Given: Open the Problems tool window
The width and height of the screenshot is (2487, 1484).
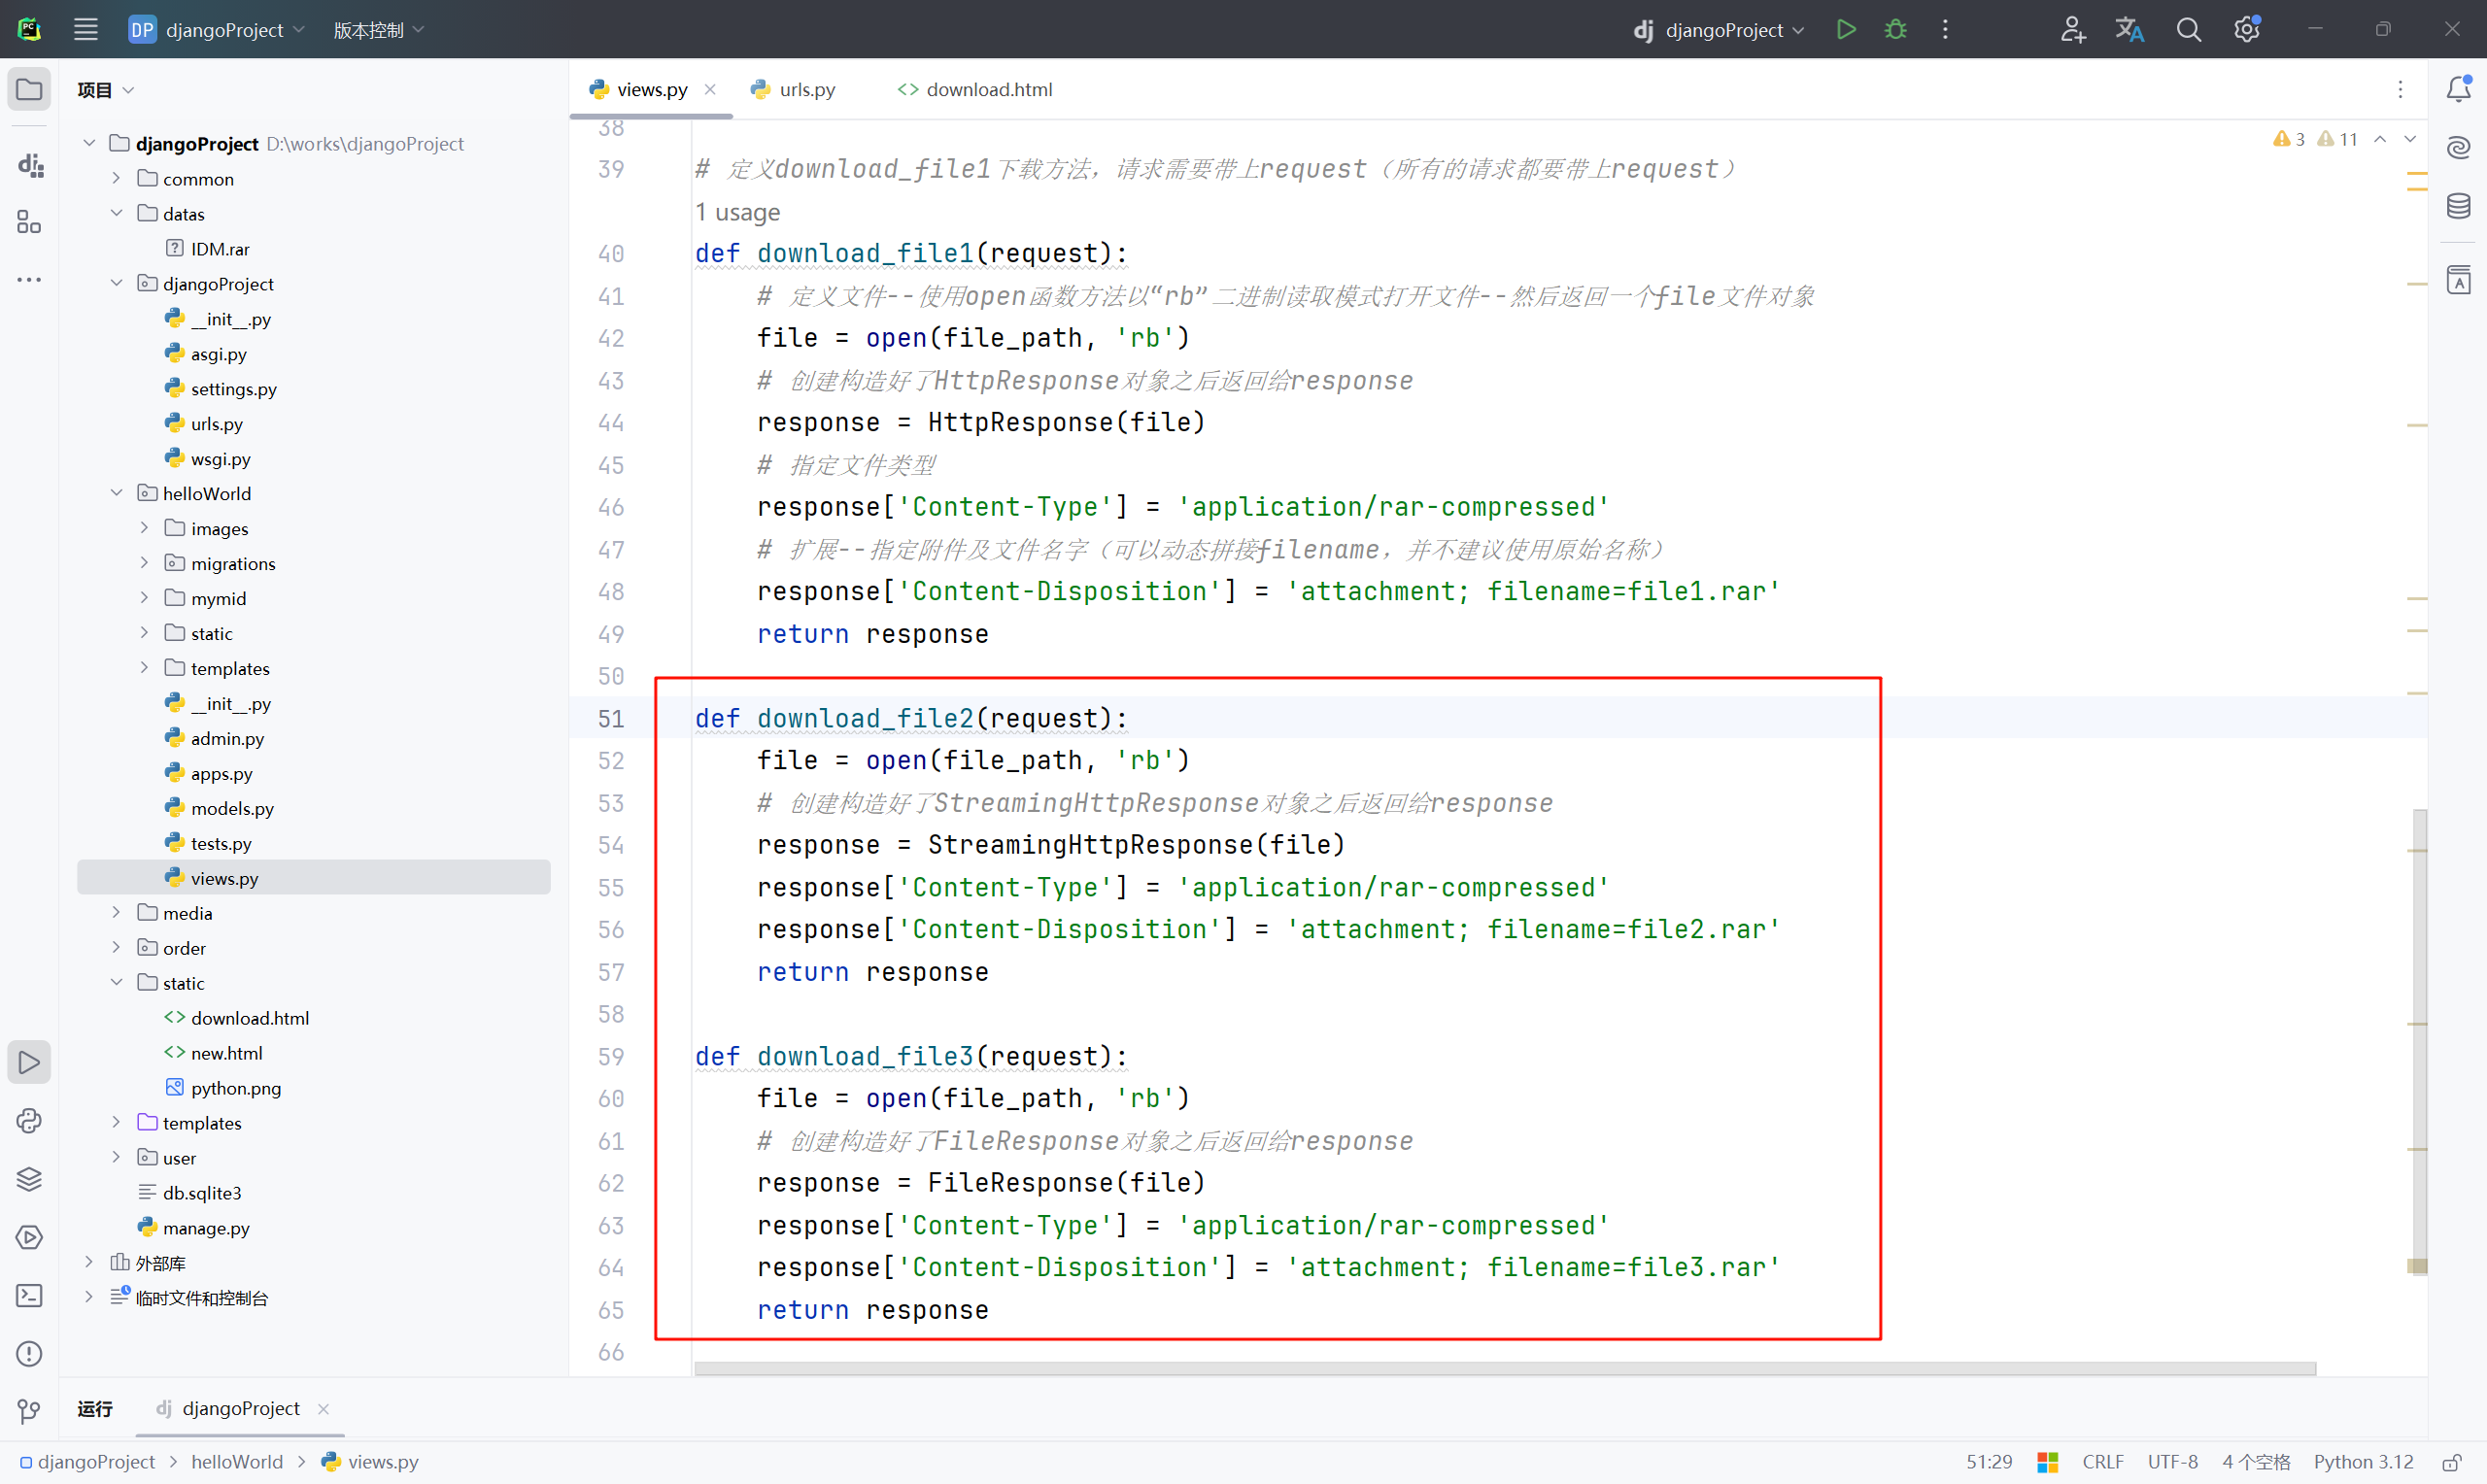Looking at the screenshot, I should [x=29, y=1354].
